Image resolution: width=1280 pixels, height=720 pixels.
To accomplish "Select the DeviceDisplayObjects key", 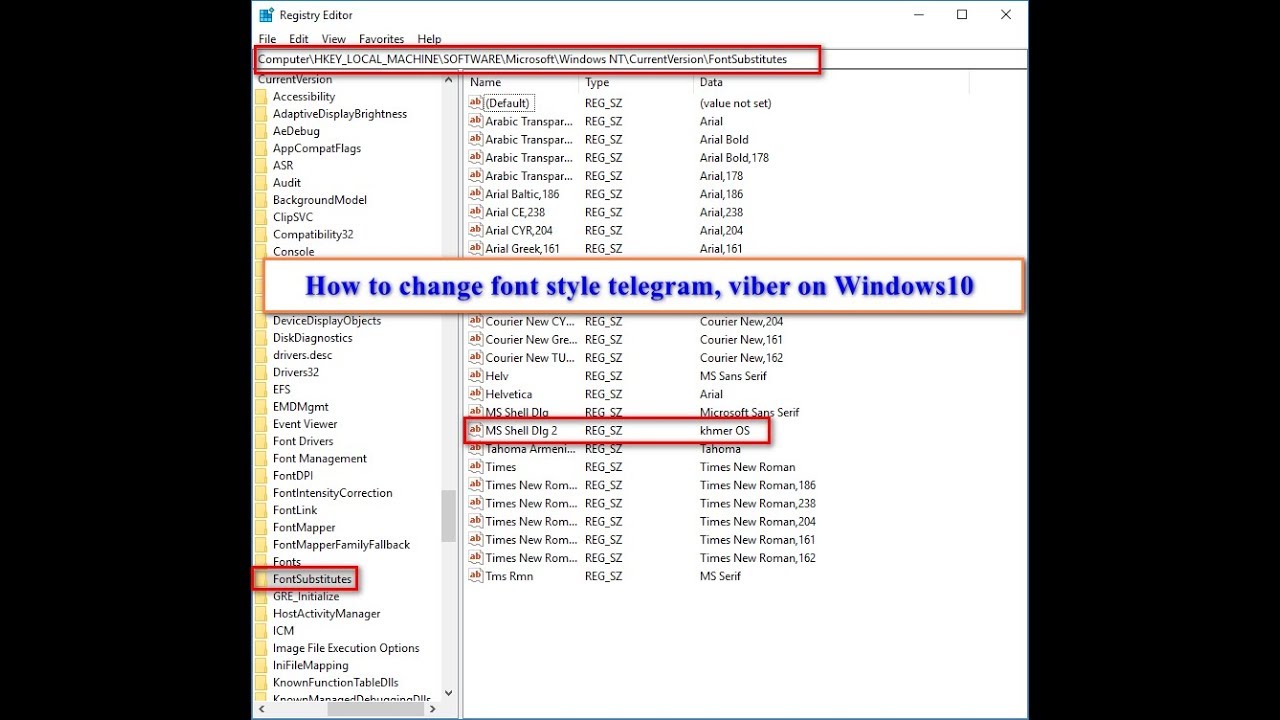I will 327,320.
